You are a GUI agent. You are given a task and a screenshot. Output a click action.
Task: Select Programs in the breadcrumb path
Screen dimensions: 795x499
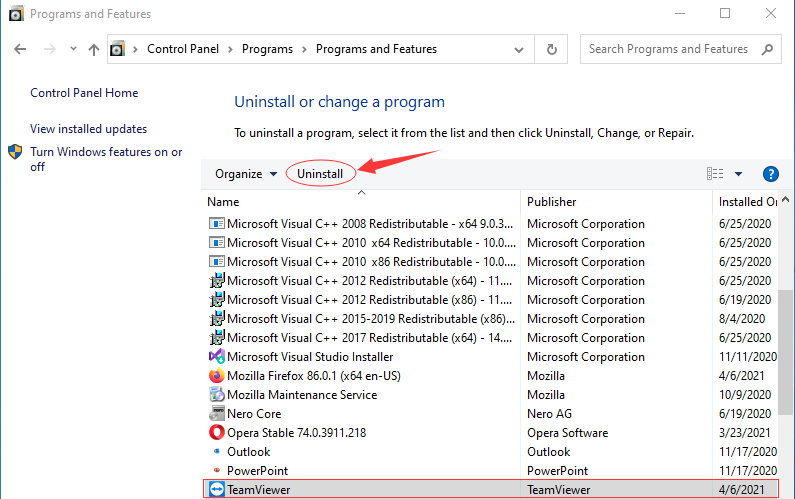click(267, 49)
